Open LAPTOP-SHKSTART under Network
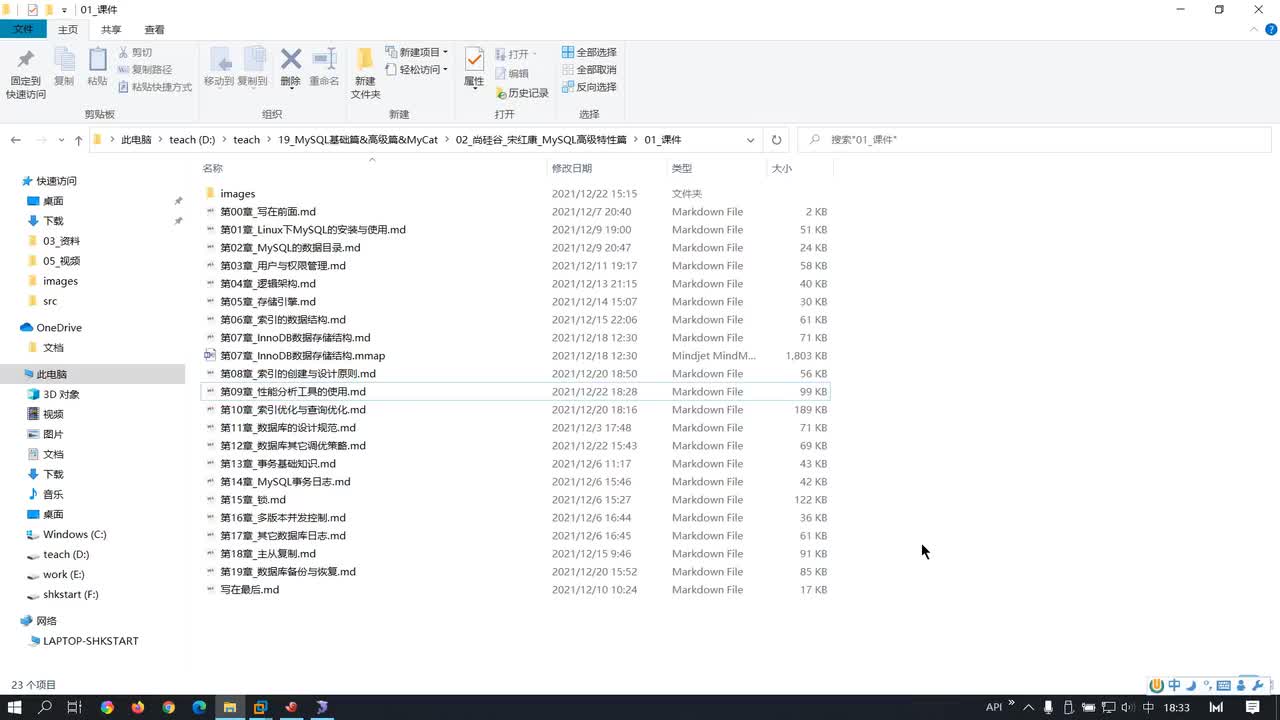1280x720 pixels. [x=90, y=641]
